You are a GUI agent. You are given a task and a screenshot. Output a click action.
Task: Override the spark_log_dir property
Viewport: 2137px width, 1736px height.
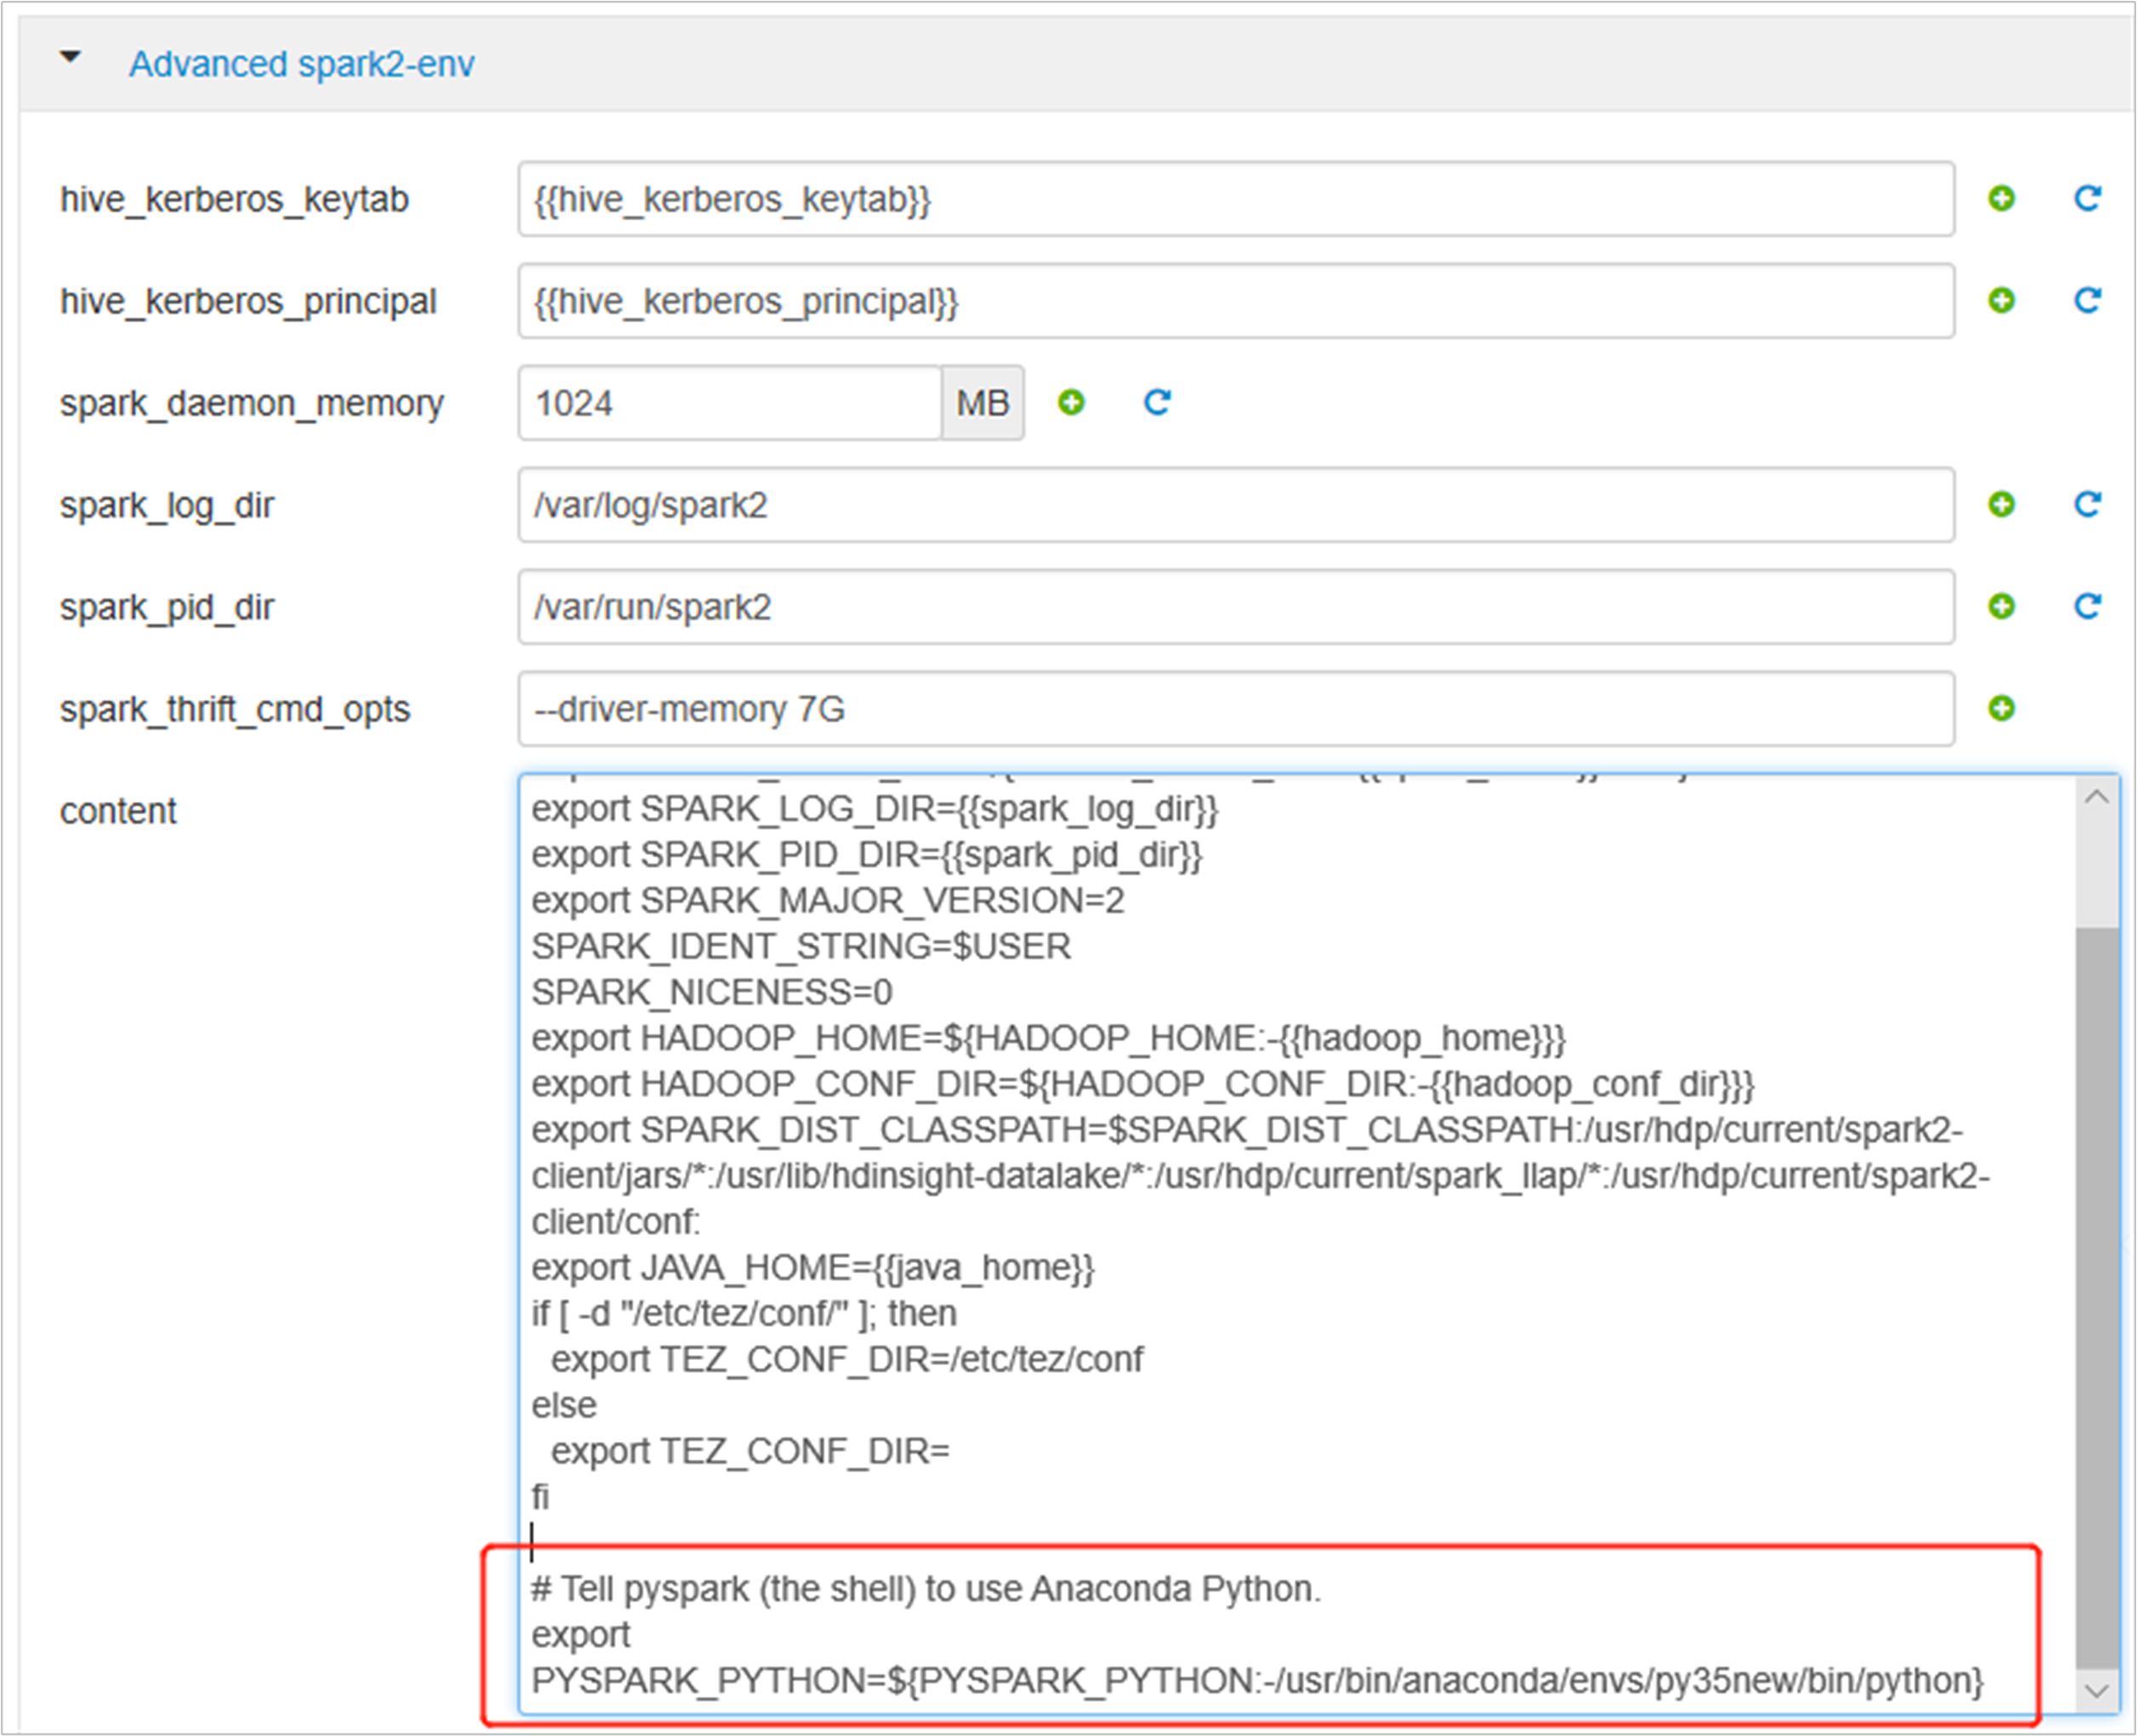2000,505
